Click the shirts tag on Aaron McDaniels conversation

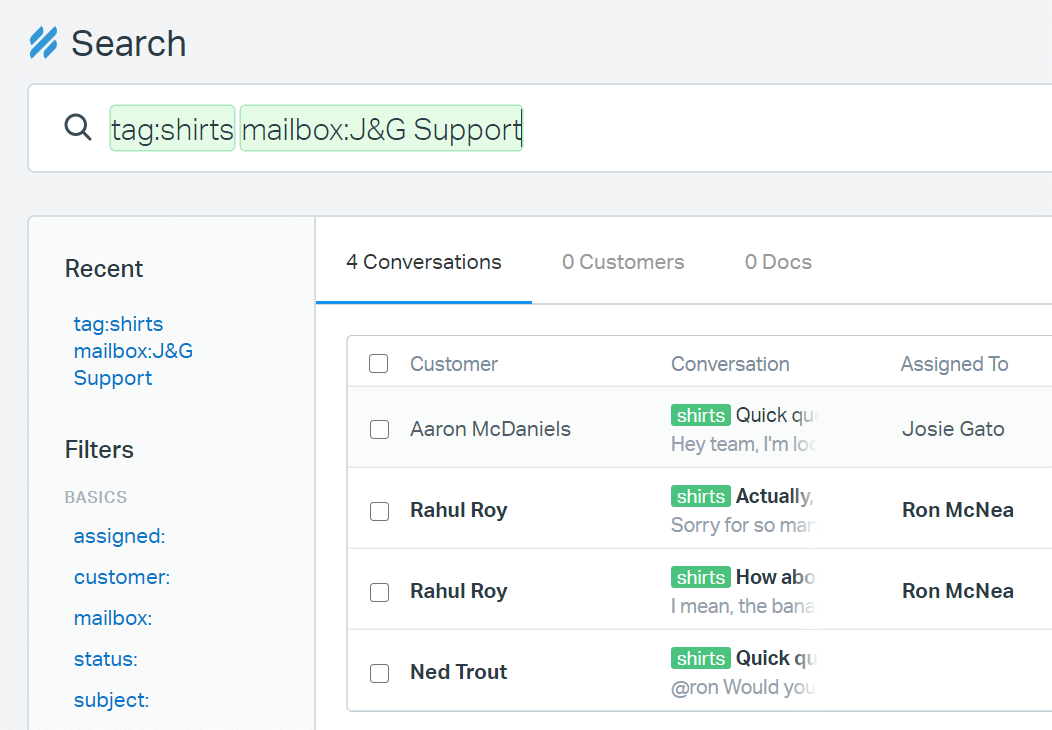700,415
